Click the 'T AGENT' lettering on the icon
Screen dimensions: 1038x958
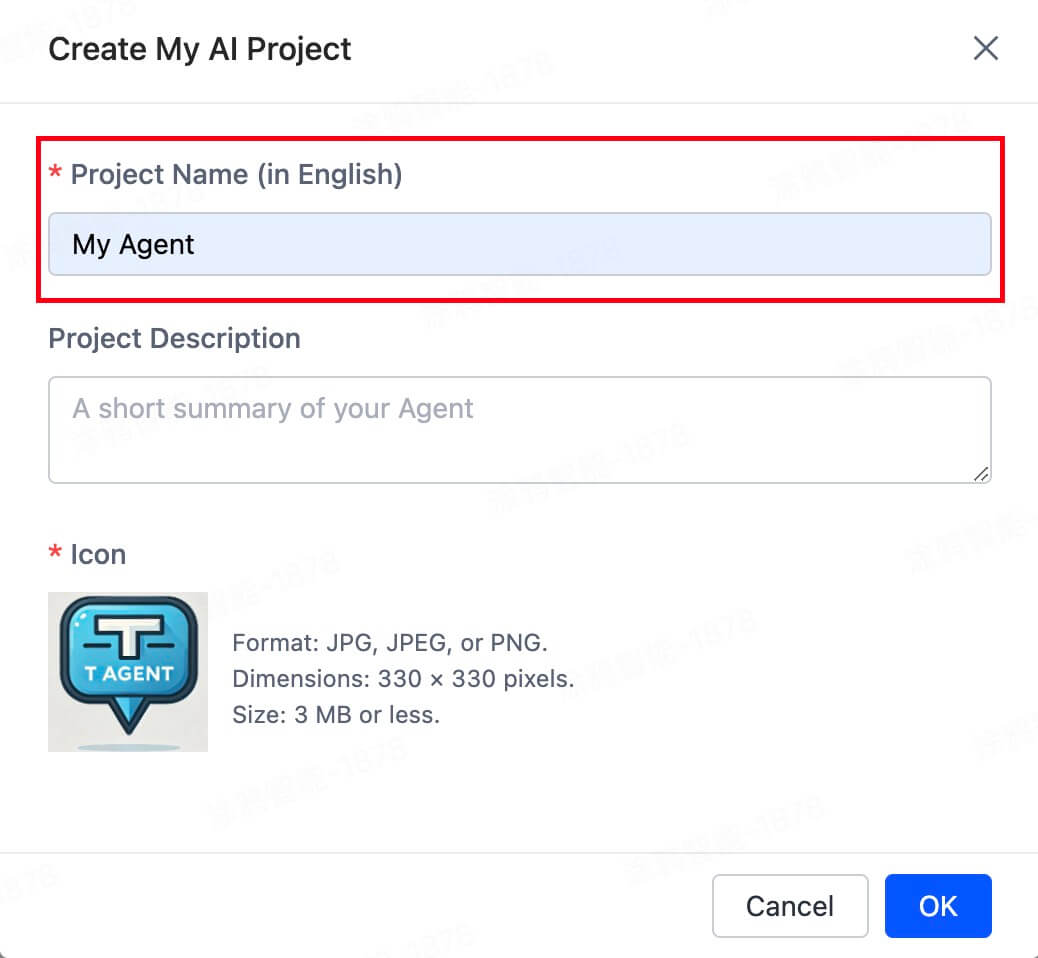click(129, 674)
